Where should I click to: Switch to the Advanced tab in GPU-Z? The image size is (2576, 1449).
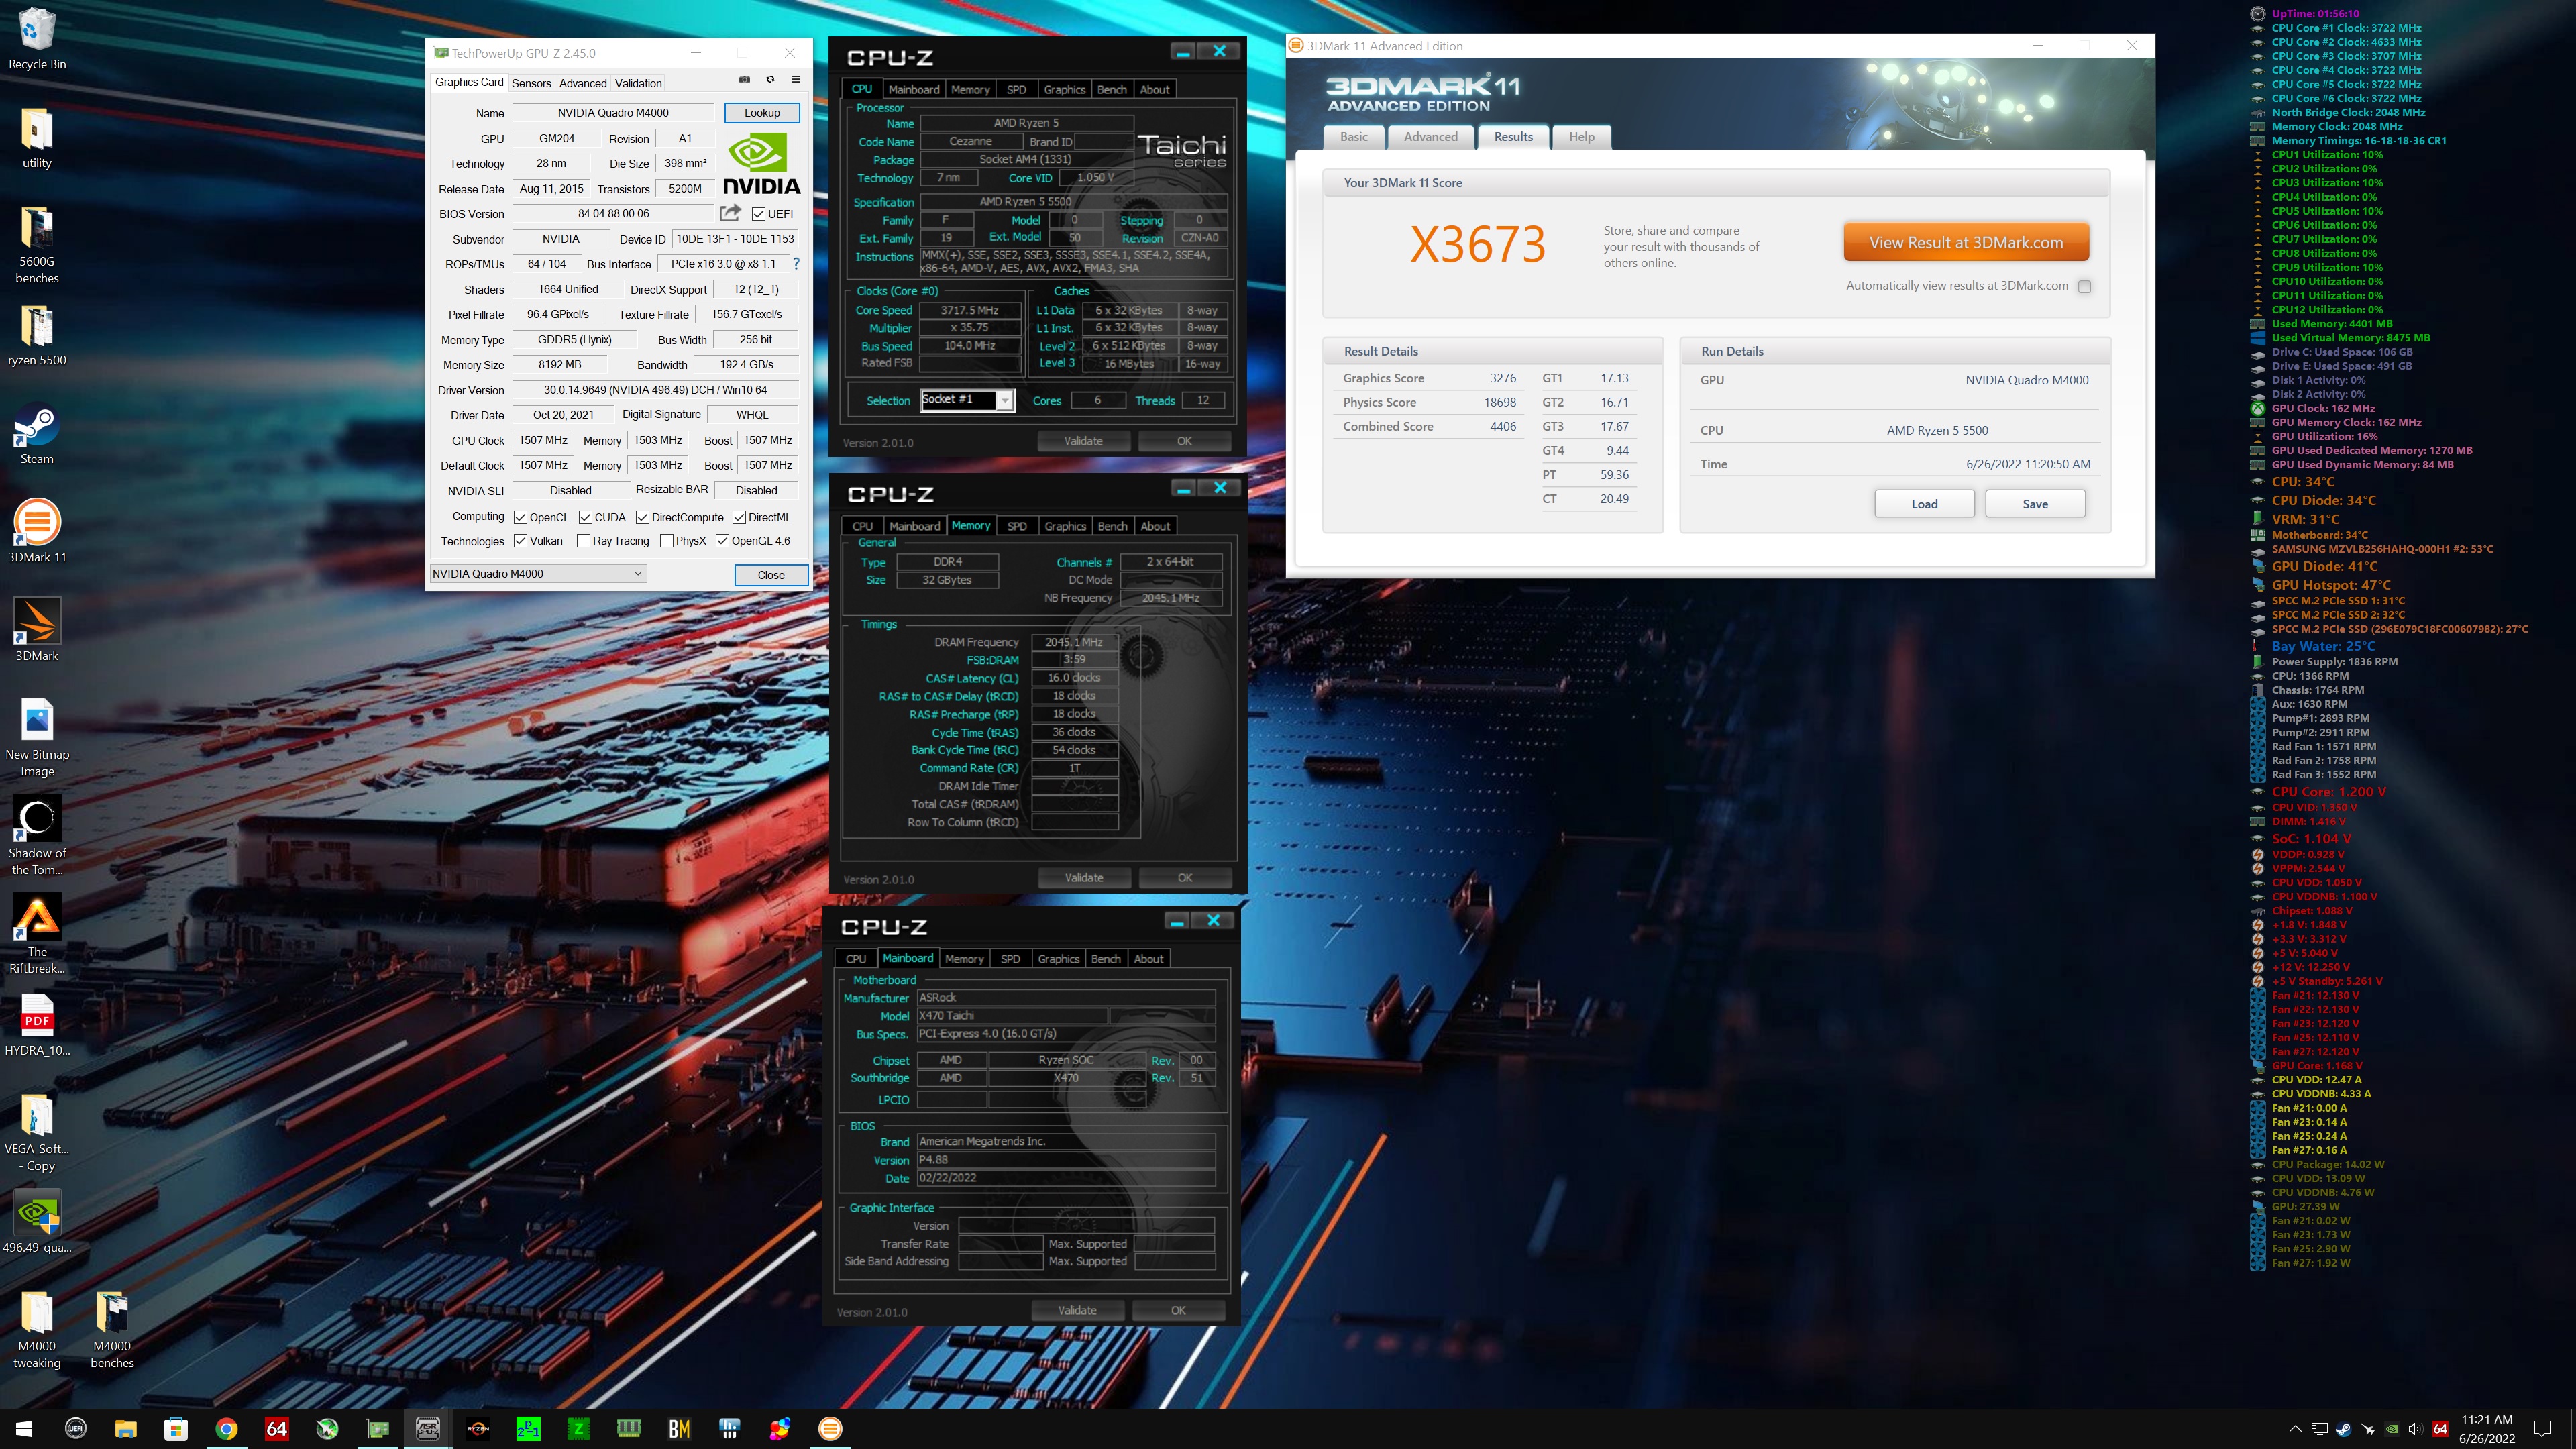pyautogui.click(x=583, y=83)
